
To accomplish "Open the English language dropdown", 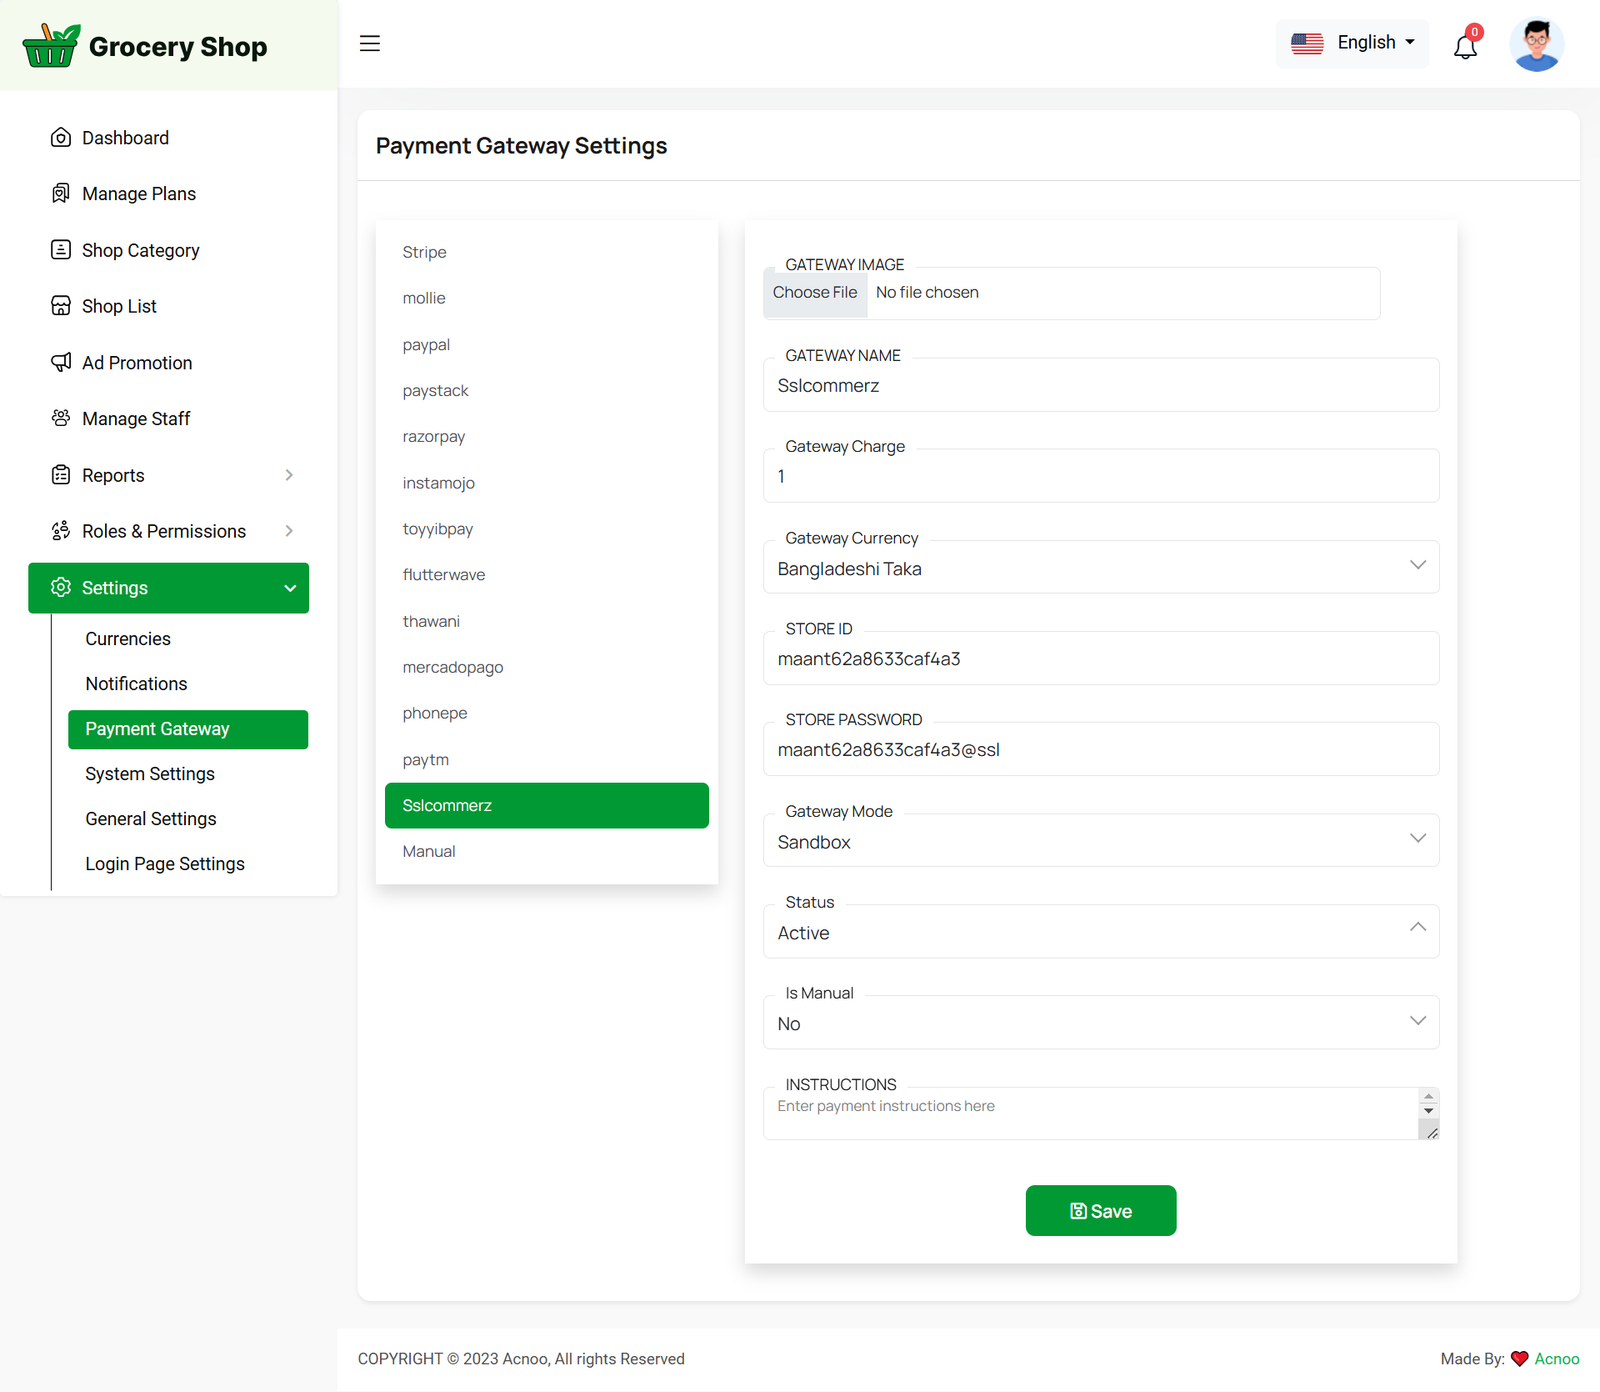I will click(1352, 43).
